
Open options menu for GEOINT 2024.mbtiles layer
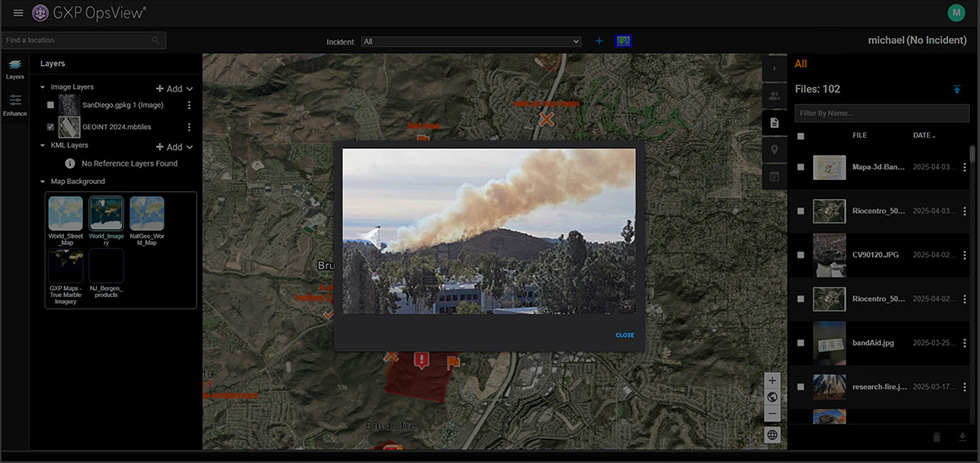(x=189, y=127)
